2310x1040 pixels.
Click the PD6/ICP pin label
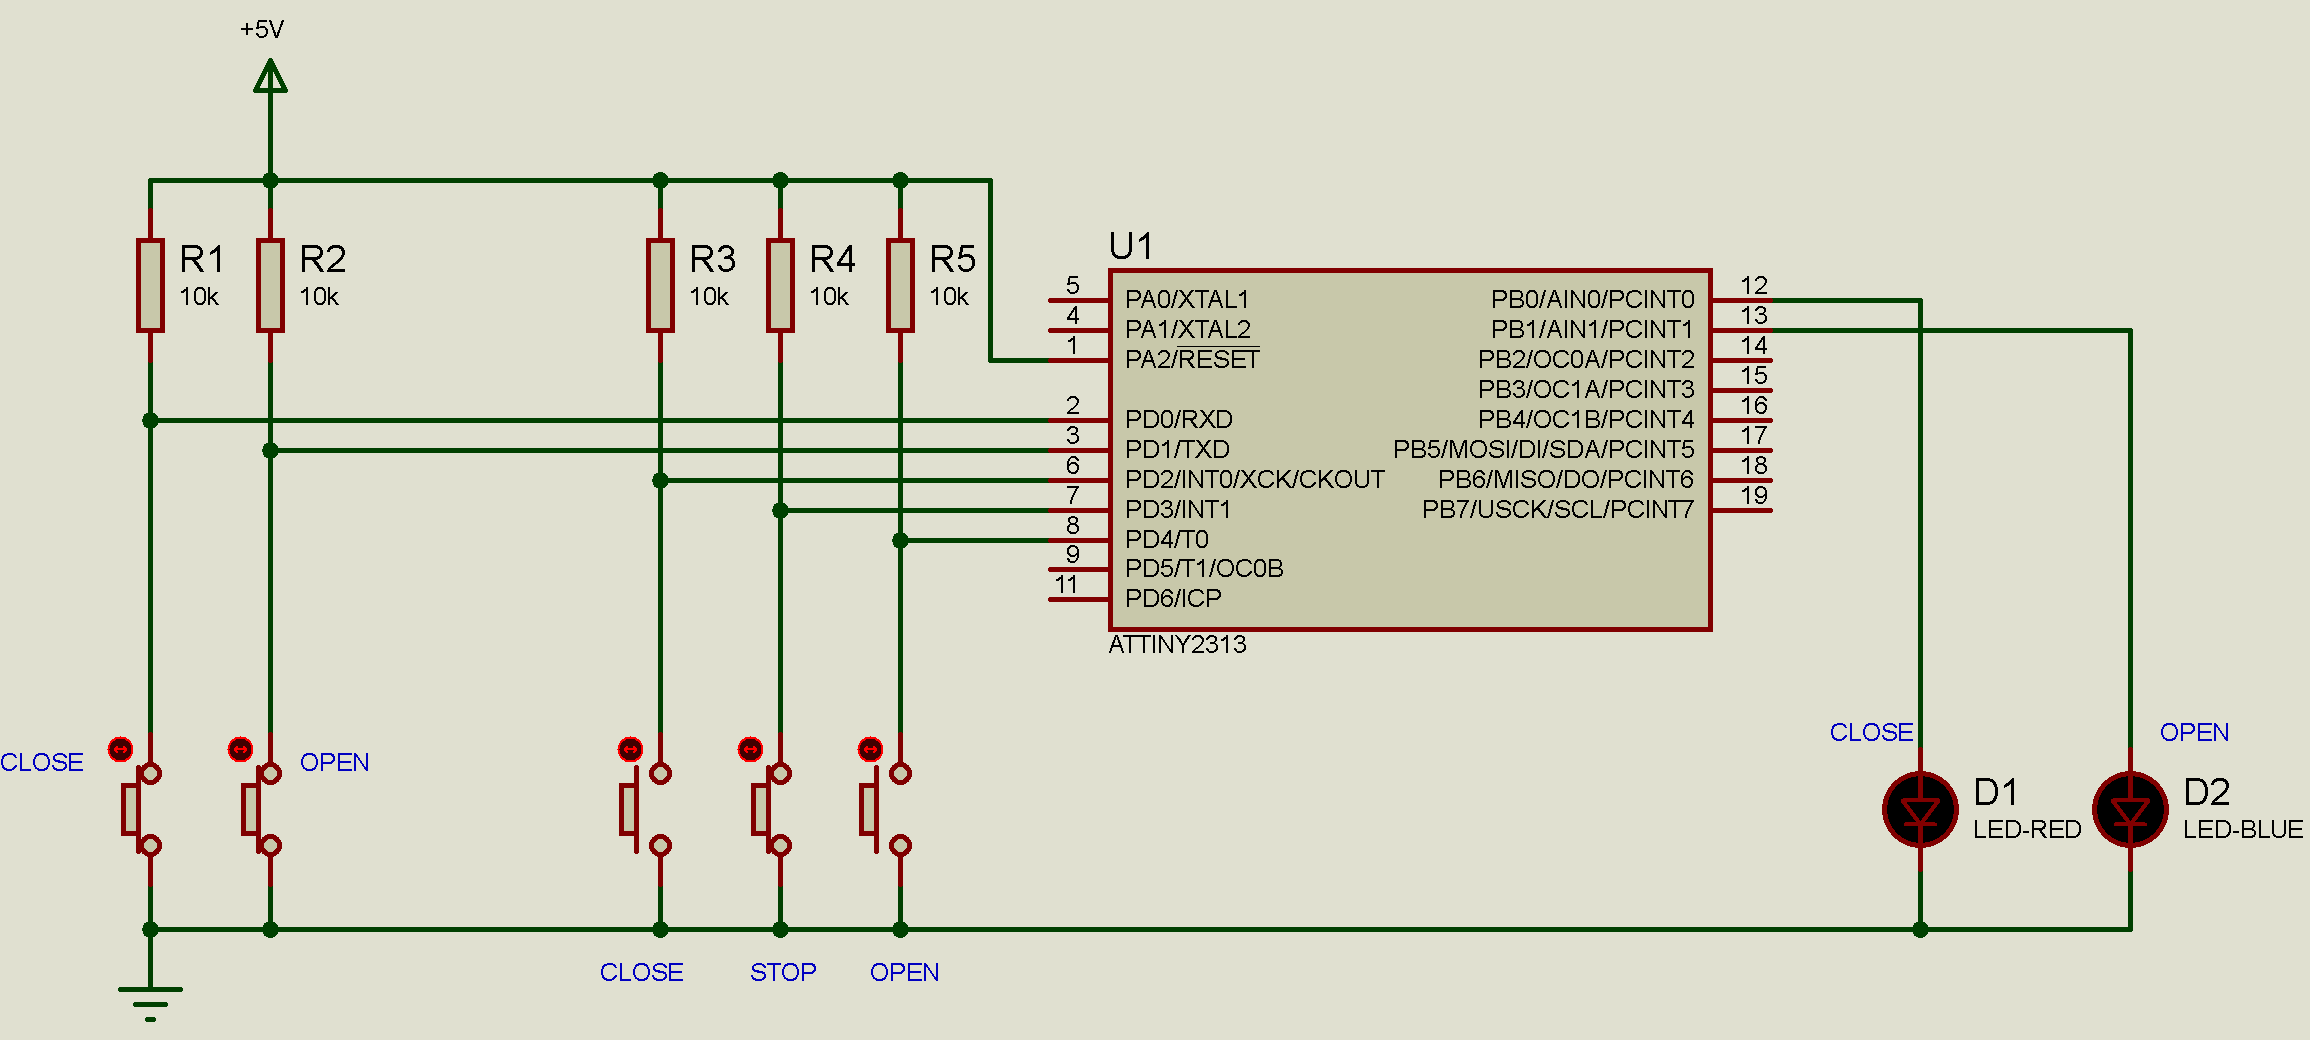click(x=1173, y=598)
